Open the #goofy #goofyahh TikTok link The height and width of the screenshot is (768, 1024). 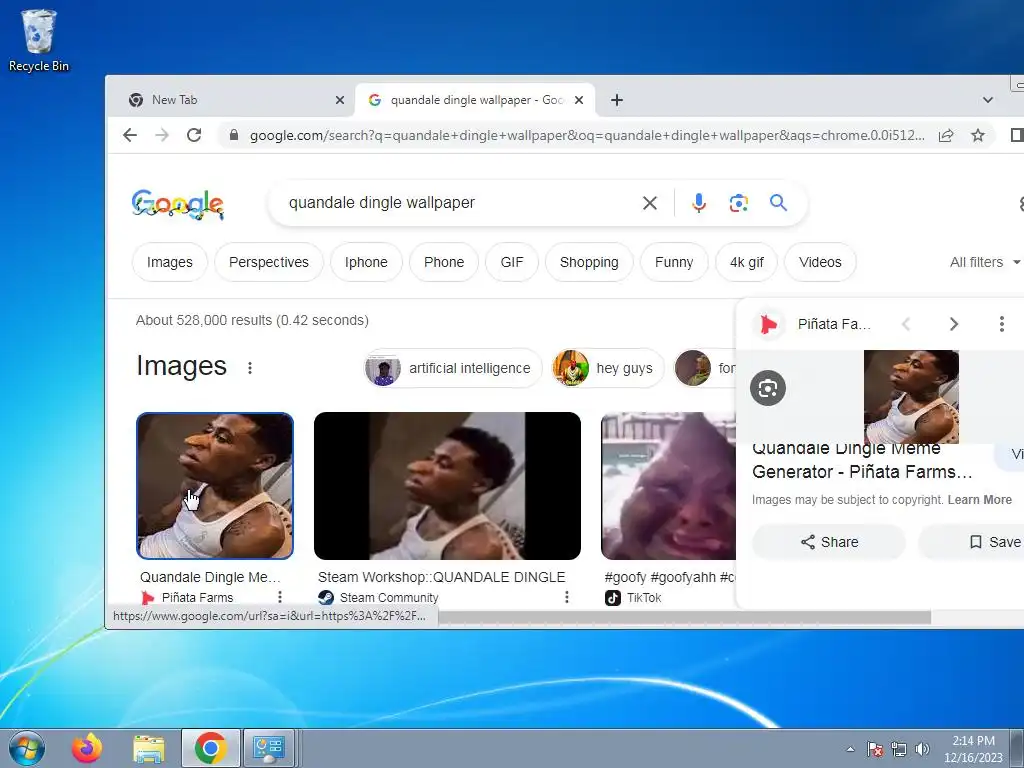pyautogui.click(x=669, y=577)
